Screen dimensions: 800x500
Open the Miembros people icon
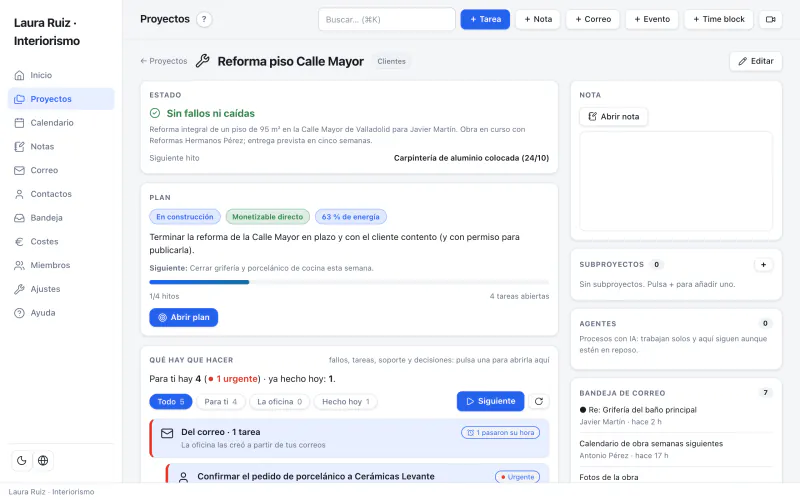pos(19,265)
